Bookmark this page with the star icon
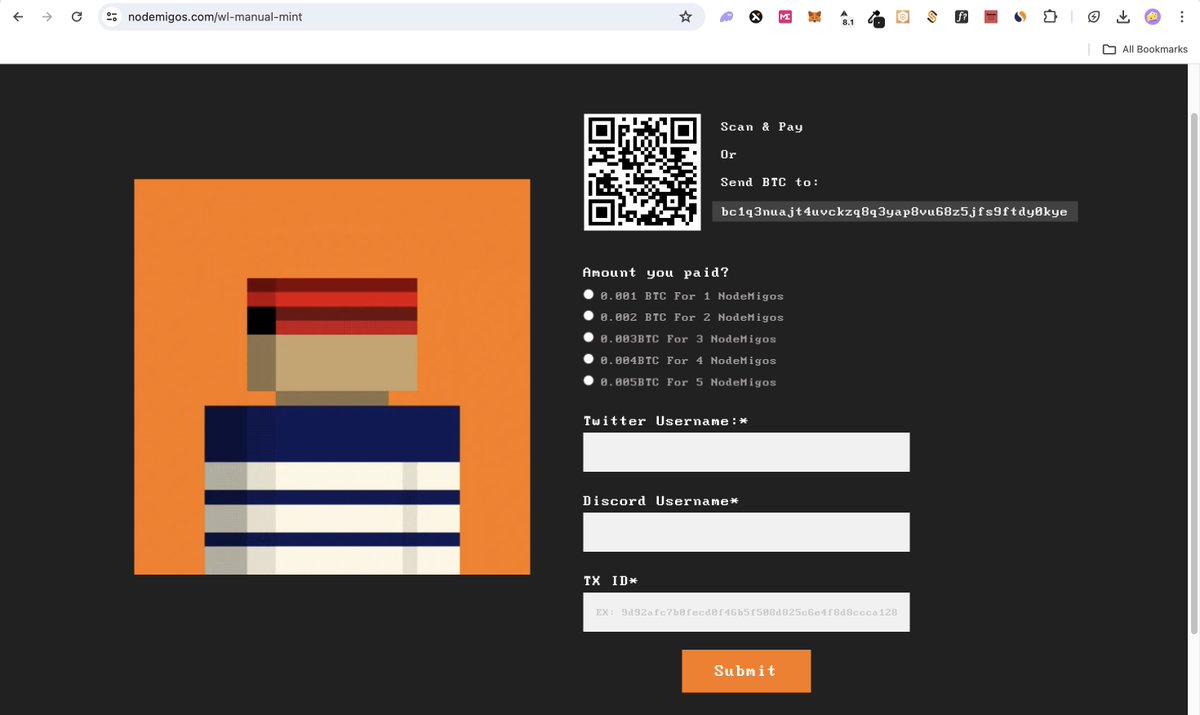Screen dimensions: 1200x715 coord(685,17)
